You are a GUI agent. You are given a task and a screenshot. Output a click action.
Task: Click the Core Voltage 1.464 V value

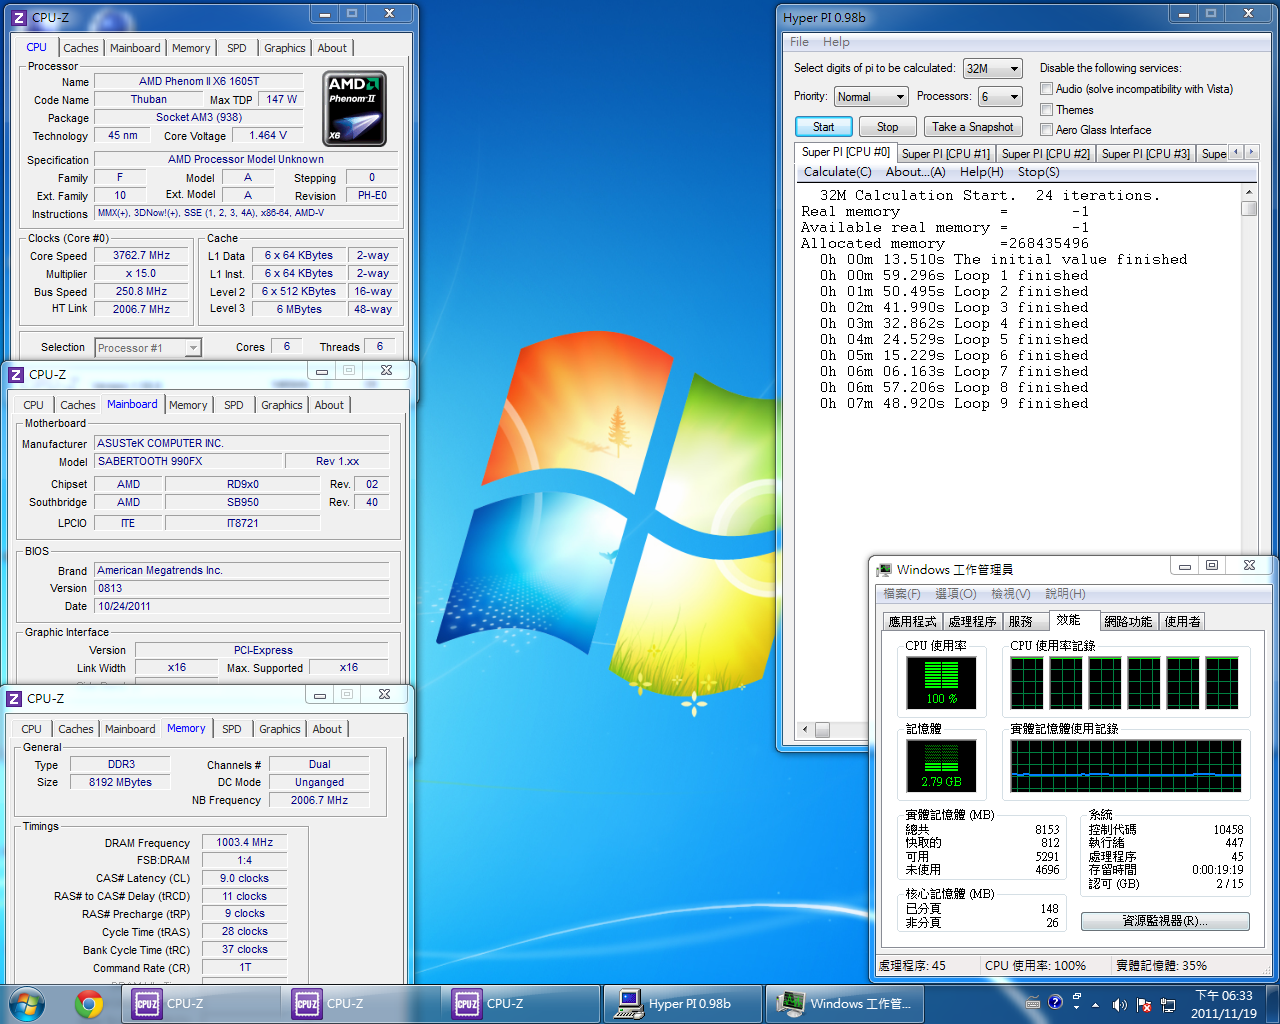267,136
